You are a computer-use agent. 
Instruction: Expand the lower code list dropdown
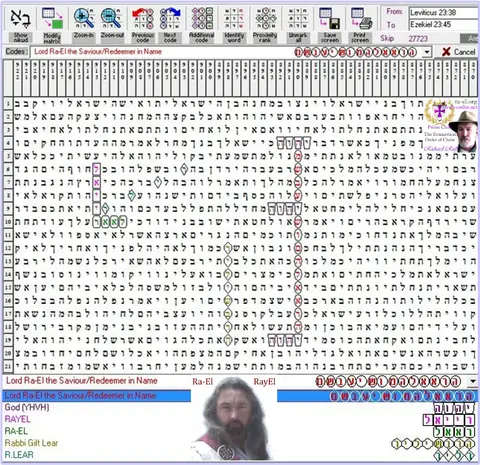point(473,381)
